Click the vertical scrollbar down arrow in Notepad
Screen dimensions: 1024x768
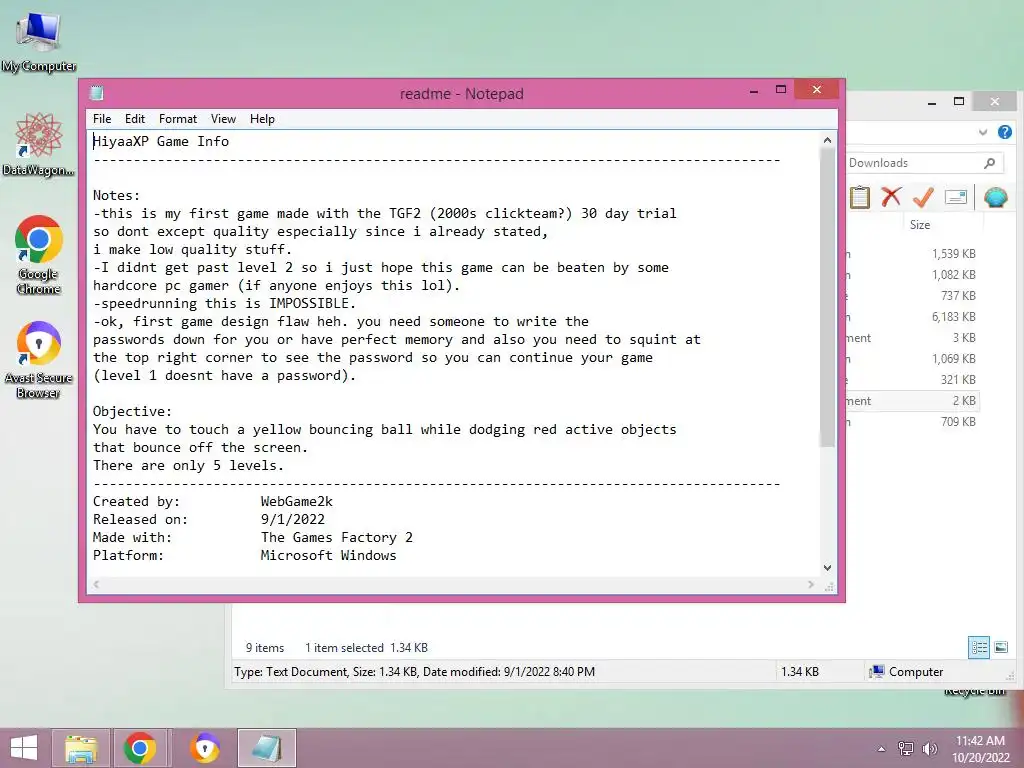827,568
